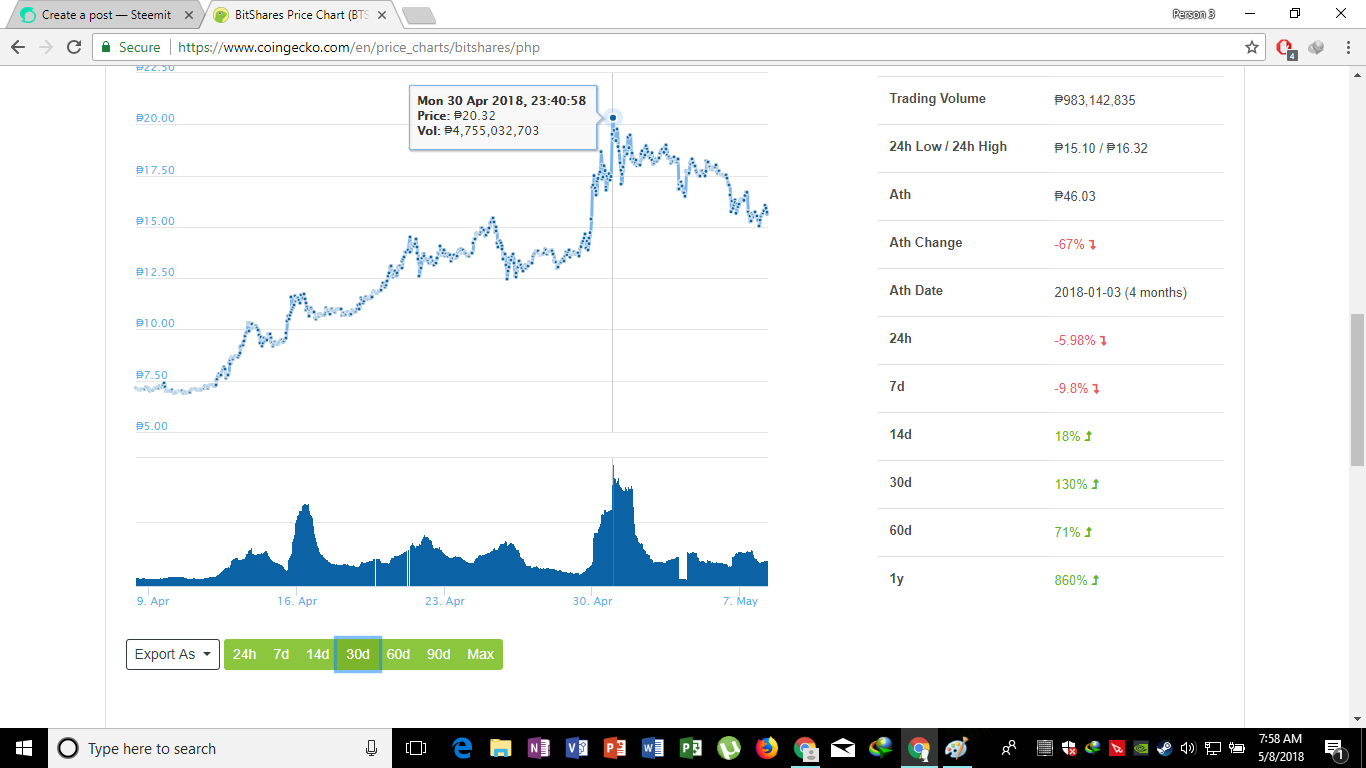Show the Max chart range
Viewport: 1366px width, 768px height.
pos(480,654)
